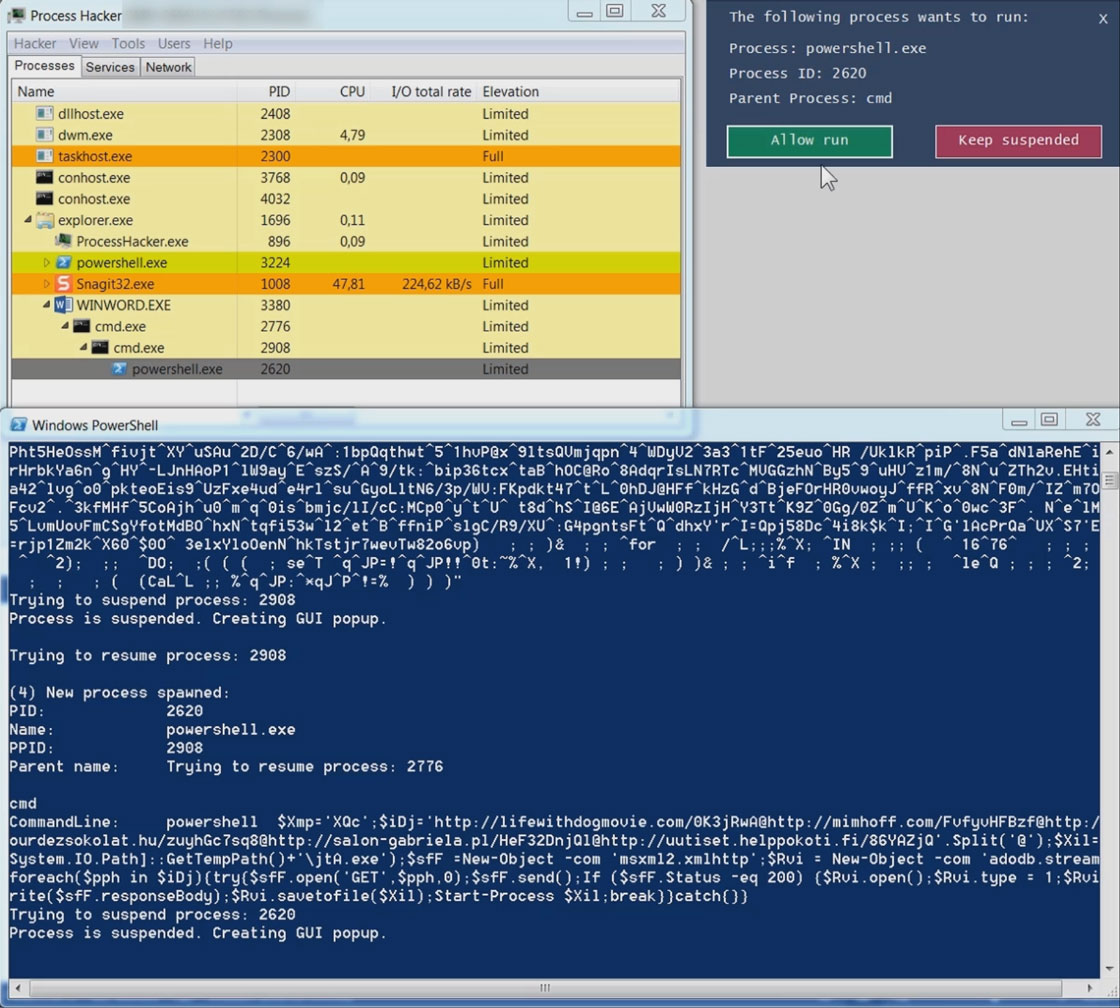Viewport: 1120px width, 1008px height.
Task: Click the conhost.exe icon for PID 4032
Action: tap(44, 199)
